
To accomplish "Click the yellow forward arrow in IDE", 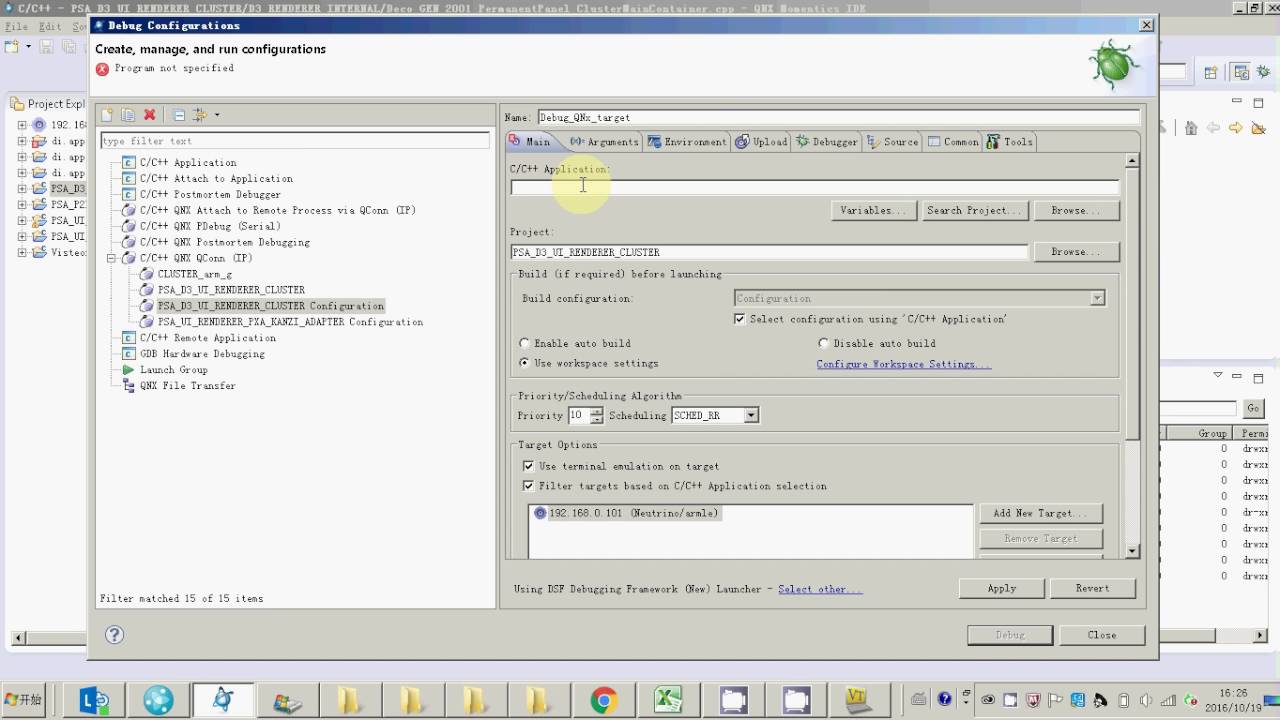I will tap(1236, 128).
